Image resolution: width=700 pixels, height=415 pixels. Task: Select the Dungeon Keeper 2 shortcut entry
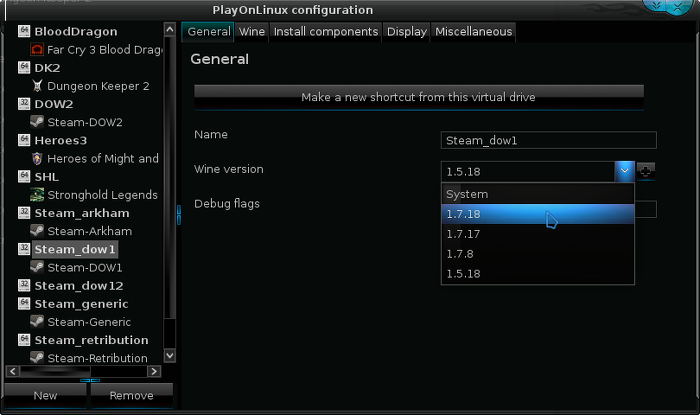(98, 86)
